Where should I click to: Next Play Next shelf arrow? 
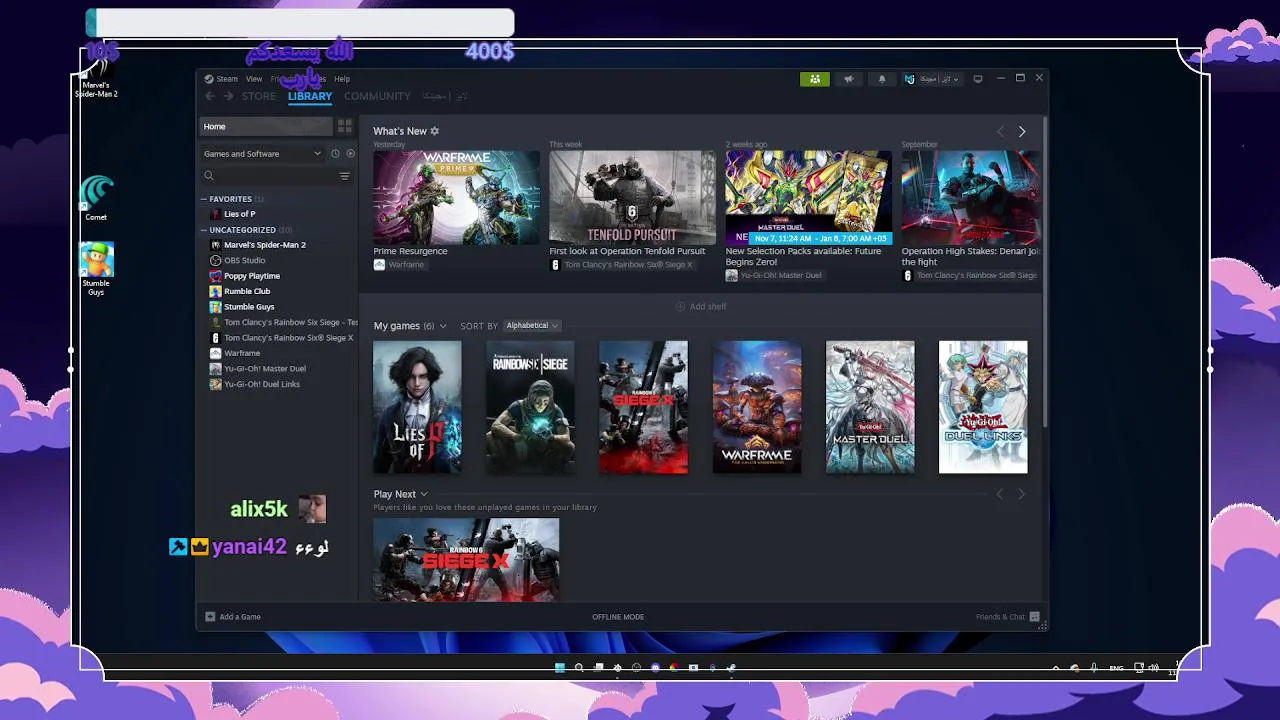click(x=1021, y=494)
